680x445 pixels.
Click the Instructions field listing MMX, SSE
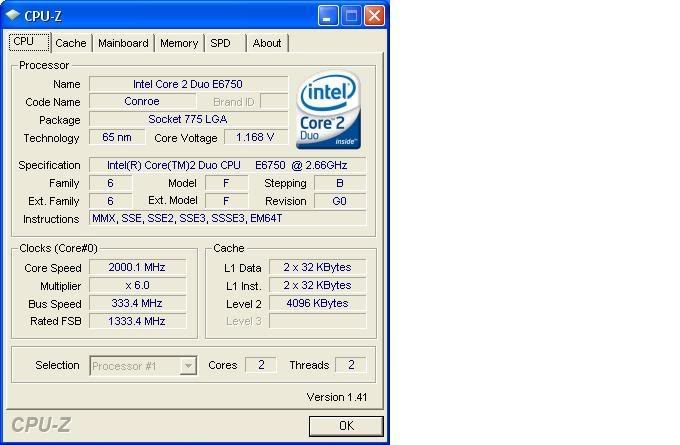(x=227, y=218)
